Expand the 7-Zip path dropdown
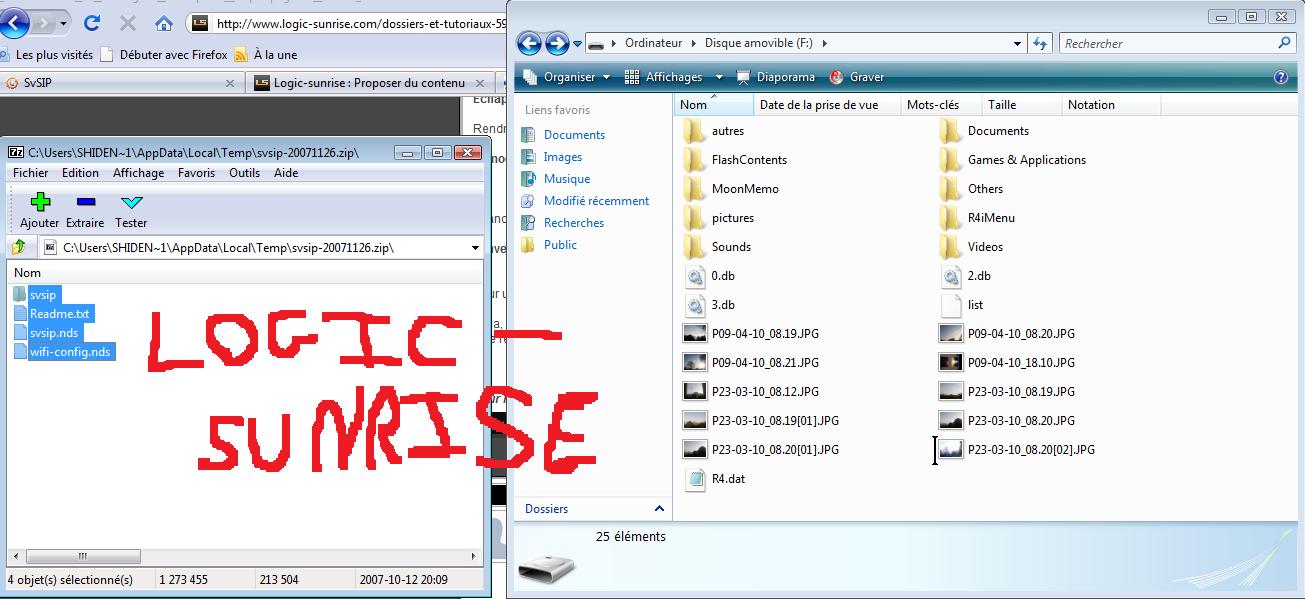The width and height of the screenshot is (1305, 599). 475,248
